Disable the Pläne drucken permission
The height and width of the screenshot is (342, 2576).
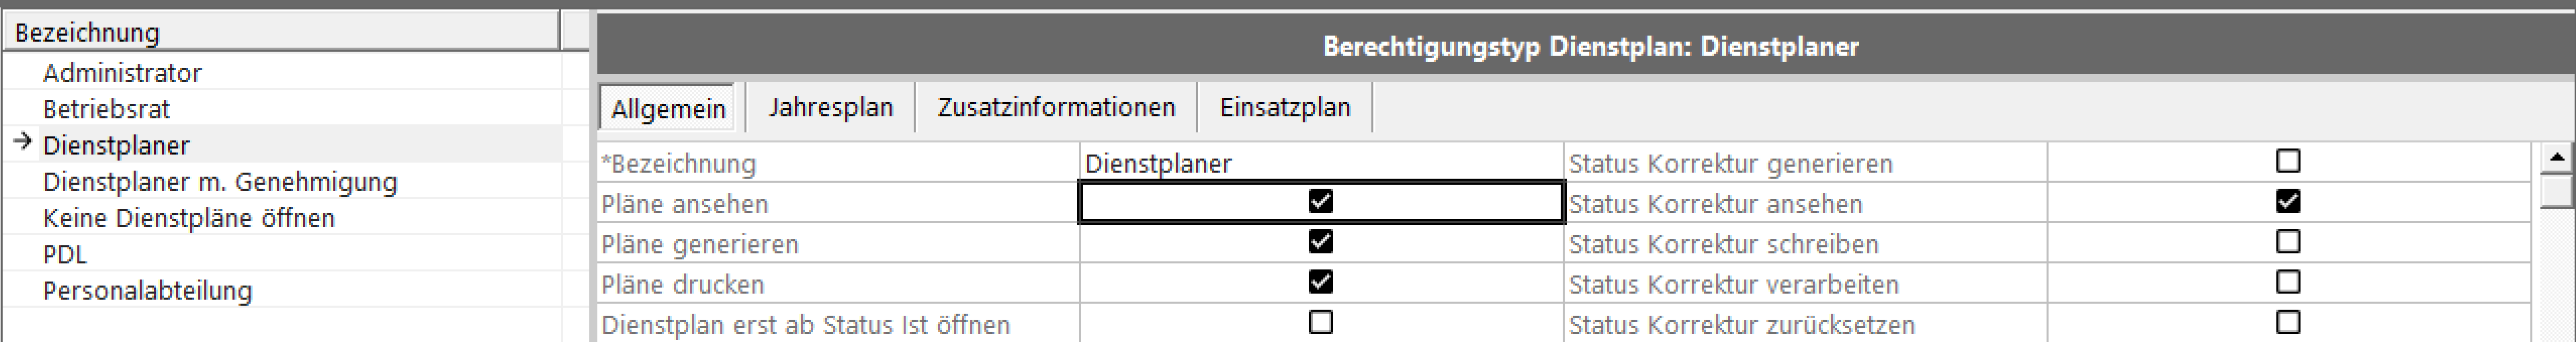[x=1320, y=282]
